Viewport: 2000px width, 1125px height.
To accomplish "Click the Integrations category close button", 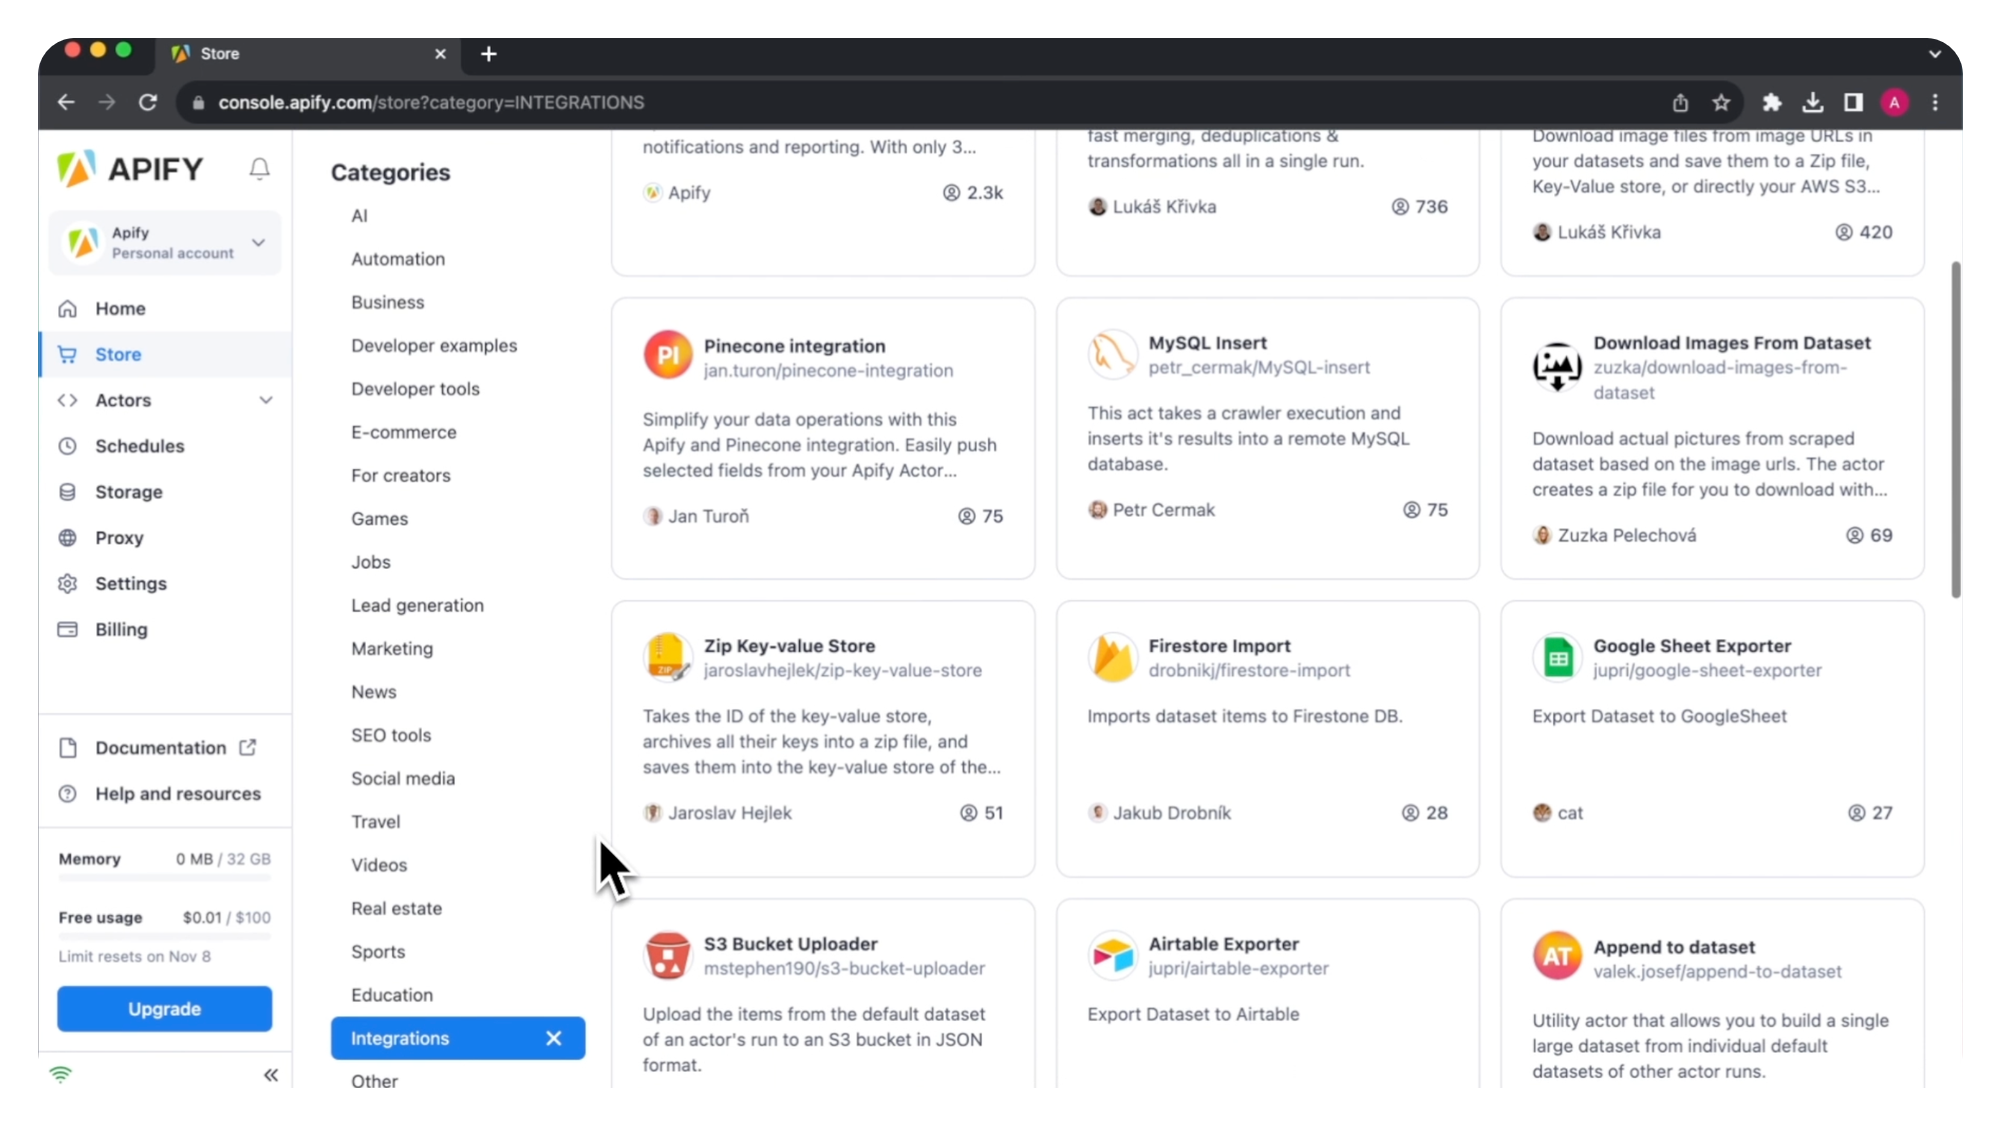I will click(554, 1038).
